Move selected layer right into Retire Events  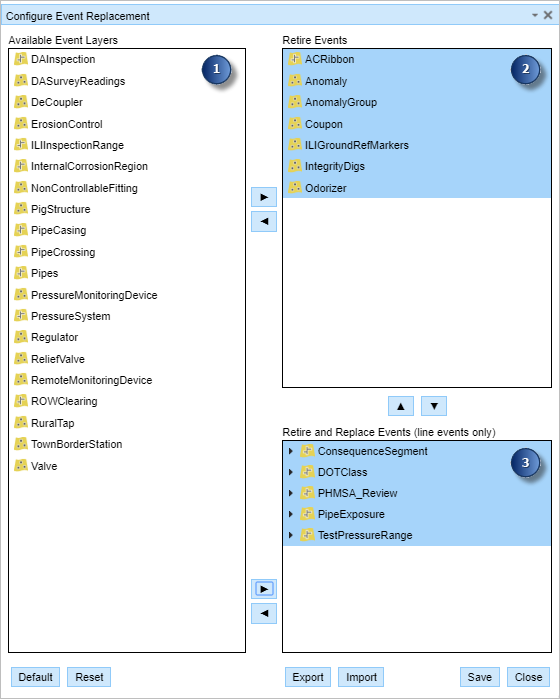[x=264, y=197]
